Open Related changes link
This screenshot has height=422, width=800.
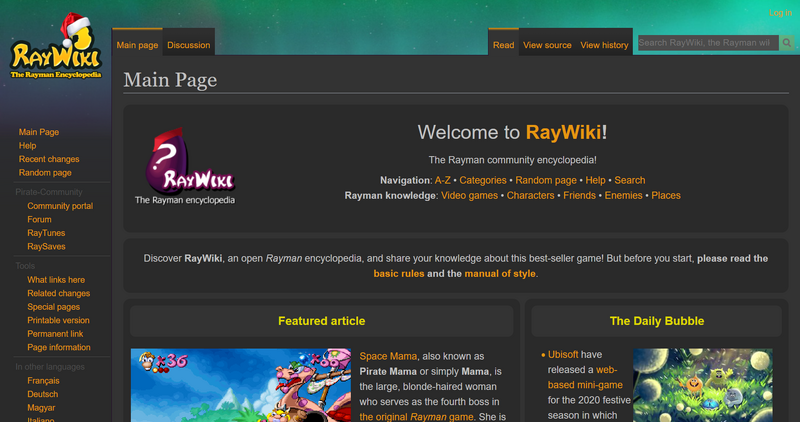pos(59,293)
